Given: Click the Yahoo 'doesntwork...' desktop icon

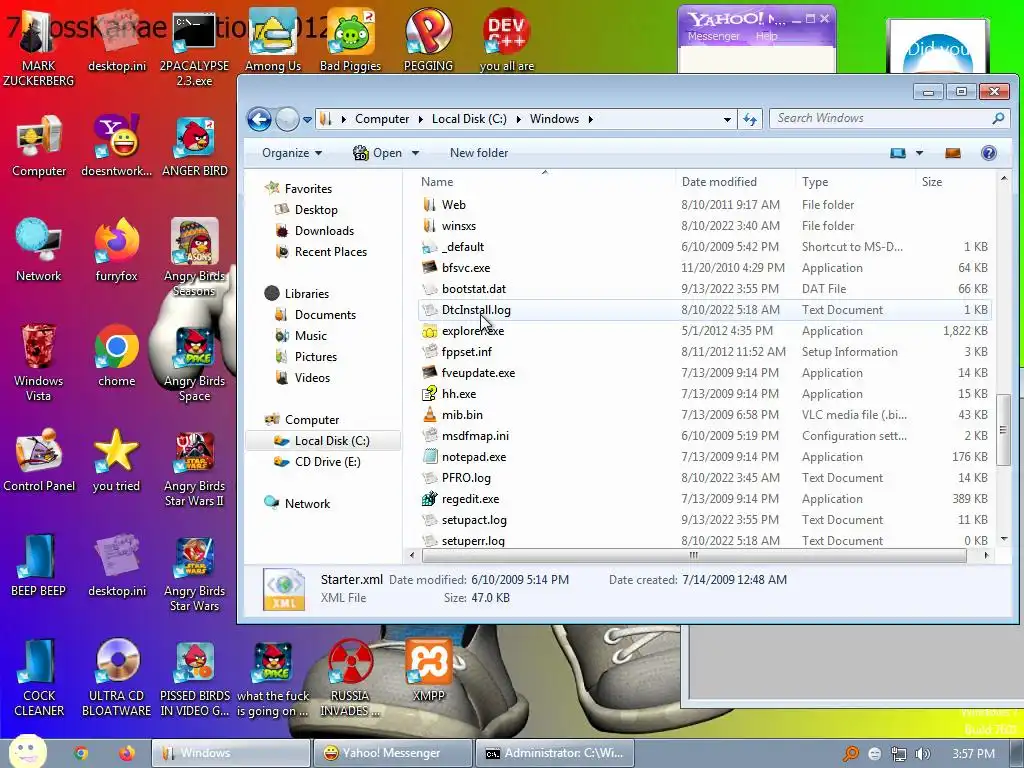Looking at the screenshot, I should pos(116,146).
